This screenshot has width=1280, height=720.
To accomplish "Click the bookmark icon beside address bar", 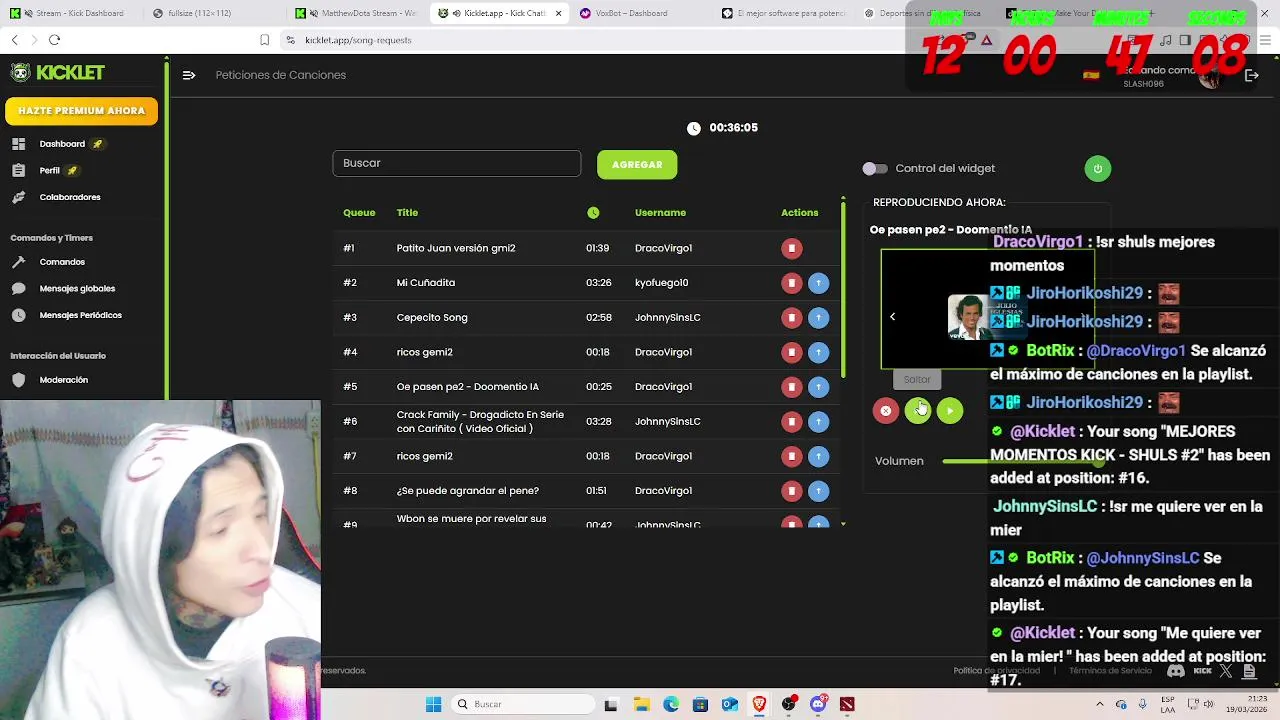I will tap(264, 40).
